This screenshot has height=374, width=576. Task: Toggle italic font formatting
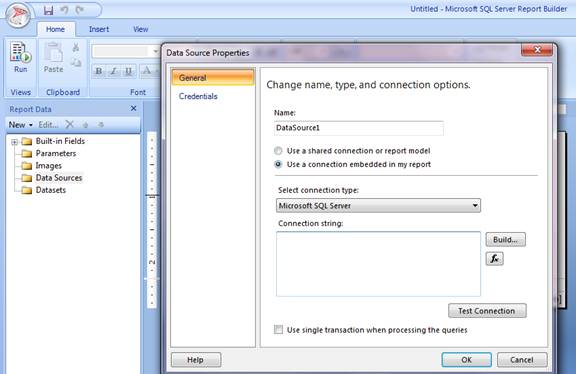(114, 71)
